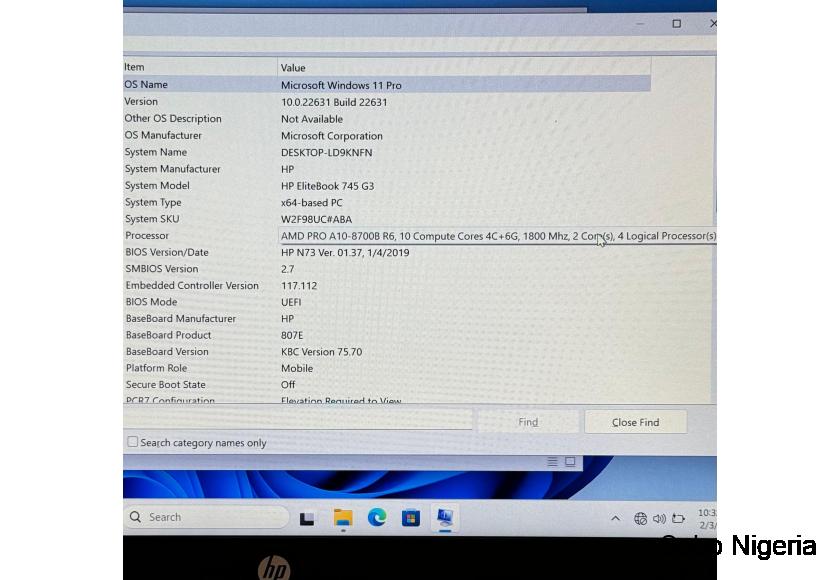The height and width of the screenshot is (580, 840).
Task: Maximize the System Information window
Action: point(676,23)
